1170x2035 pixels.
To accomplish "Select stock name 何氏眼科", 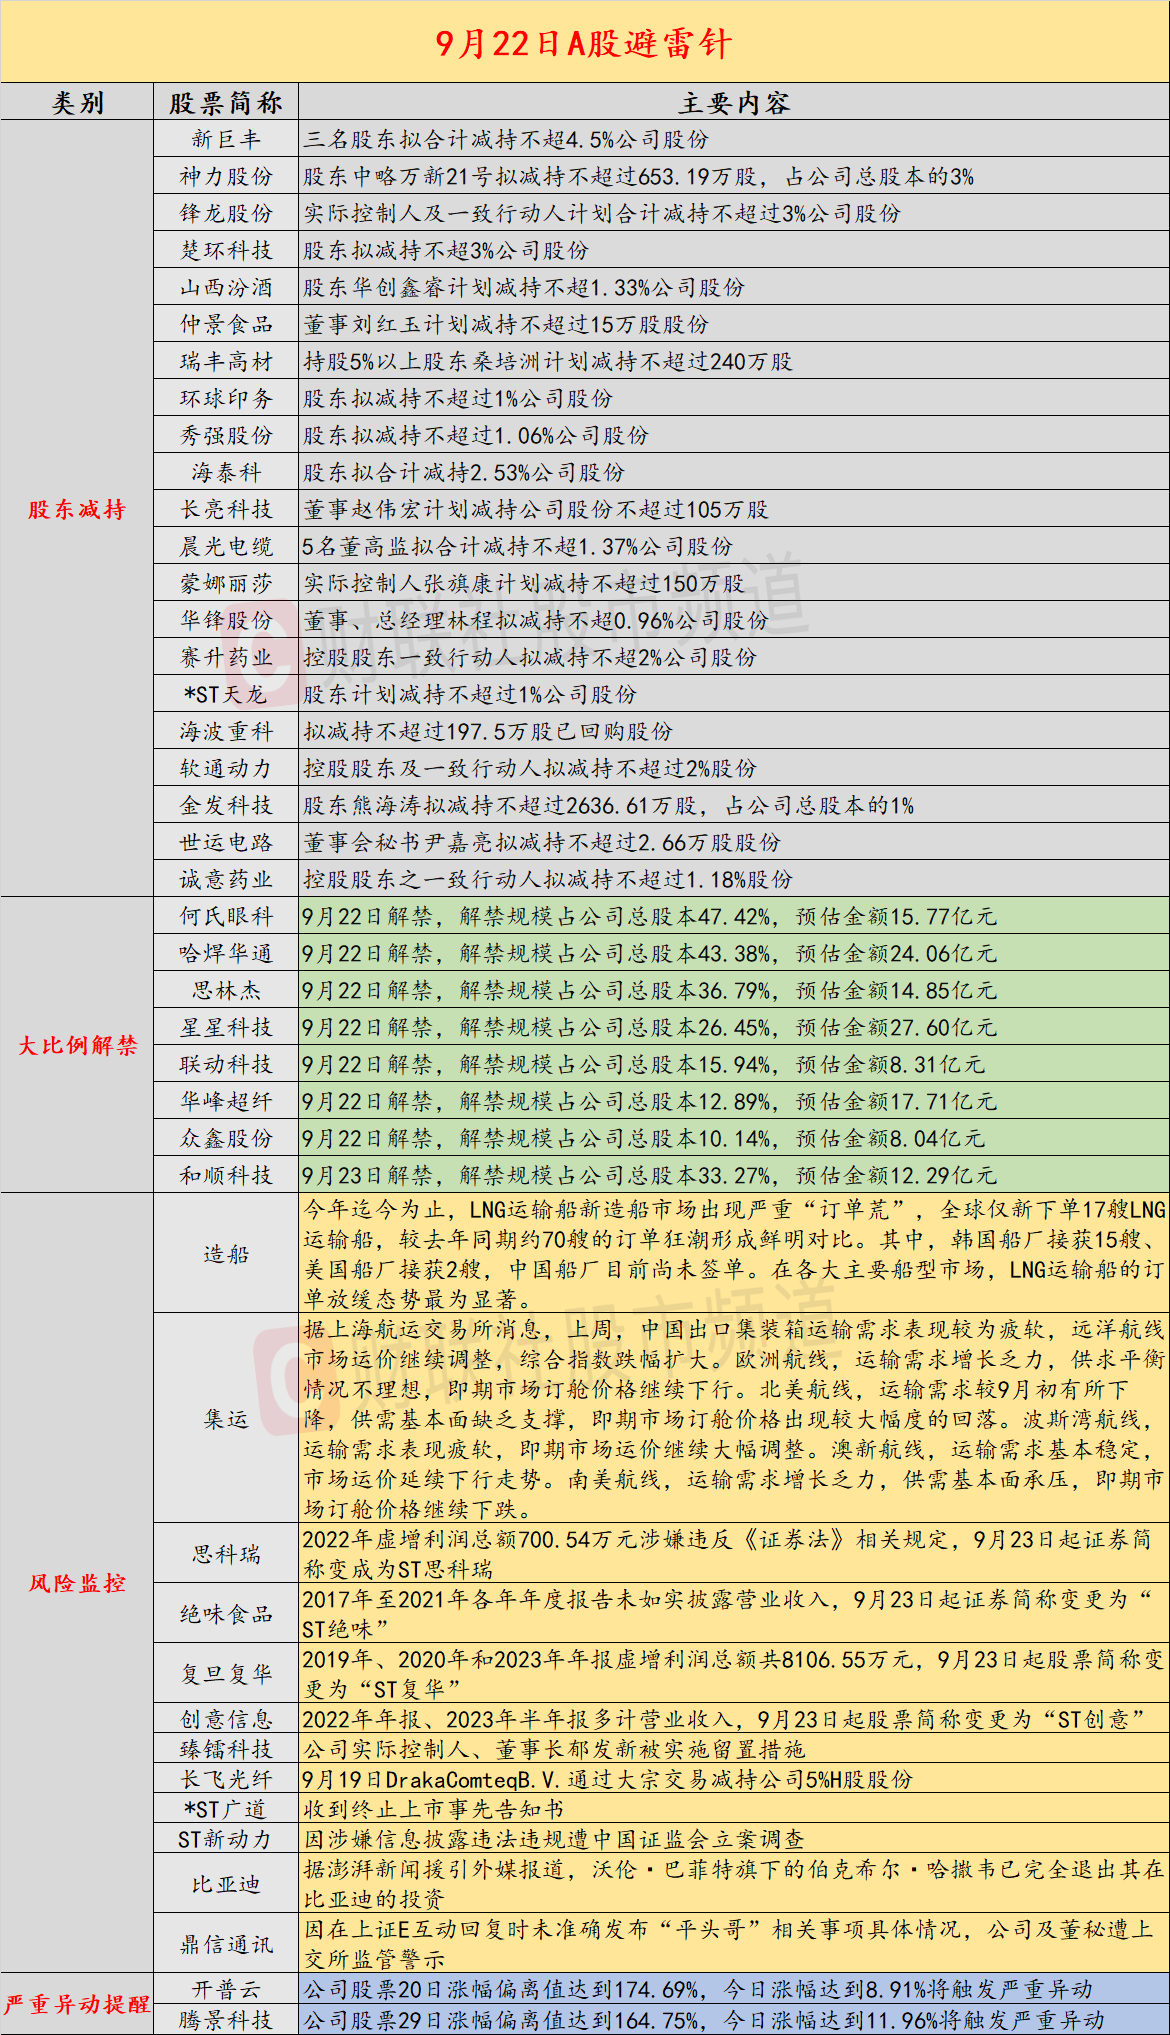I will [x=226, y=917].
